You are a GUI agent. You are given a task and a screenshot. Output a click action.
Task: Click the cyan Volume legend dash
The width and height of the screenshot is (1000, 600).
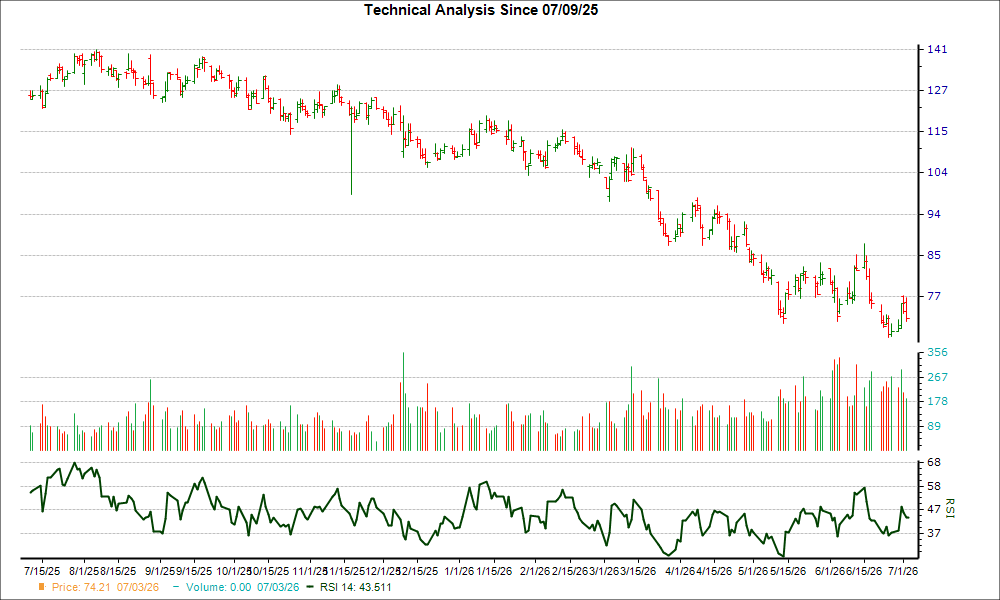176,587
